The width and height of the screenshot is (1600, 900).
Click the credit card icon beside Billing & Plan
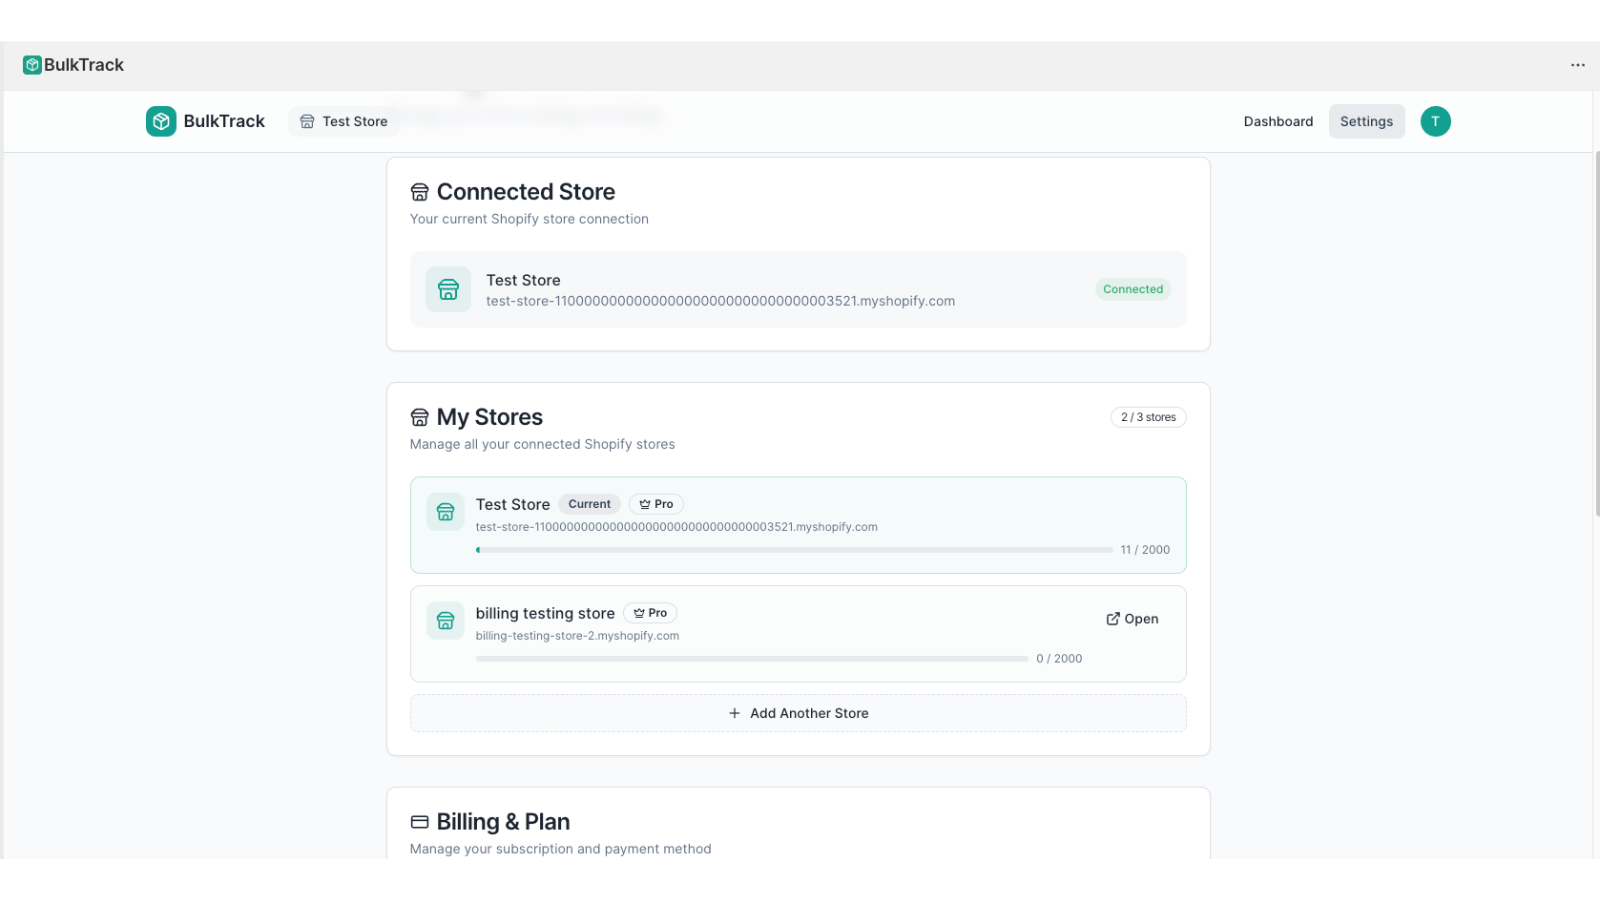pyautogui.click(x=418, y=821)
